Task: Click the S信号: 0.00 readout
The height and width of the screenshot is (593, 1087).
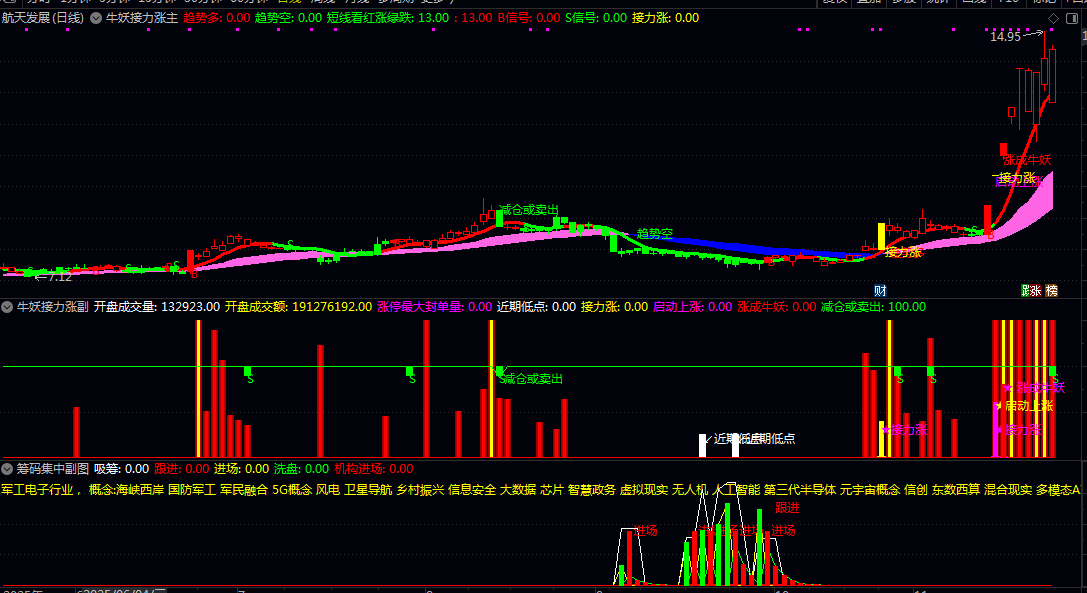Action: point(596,18)
